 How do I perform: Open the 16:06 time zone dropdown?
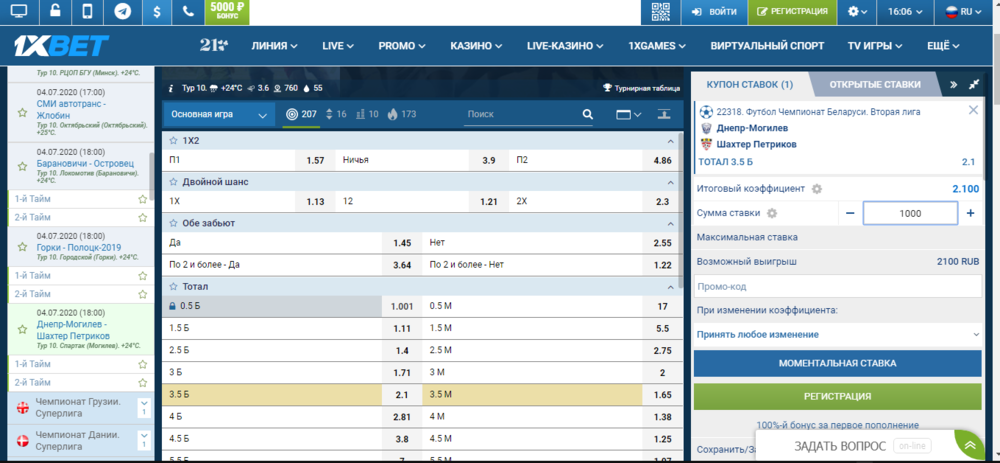907,11
